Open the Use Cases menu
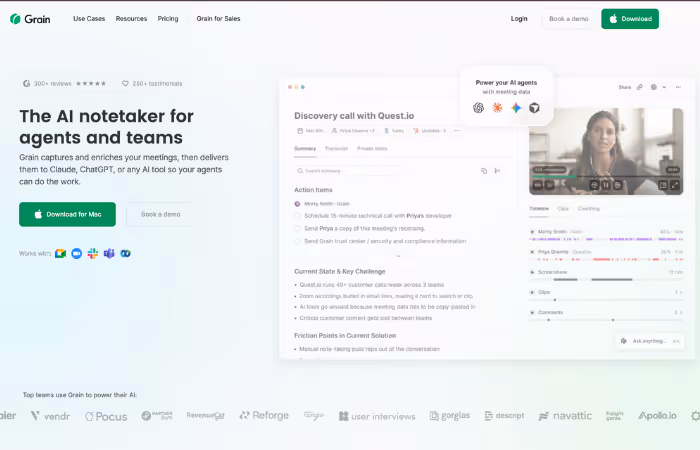This screenshot has height=450, width=700. coord(89,19)
